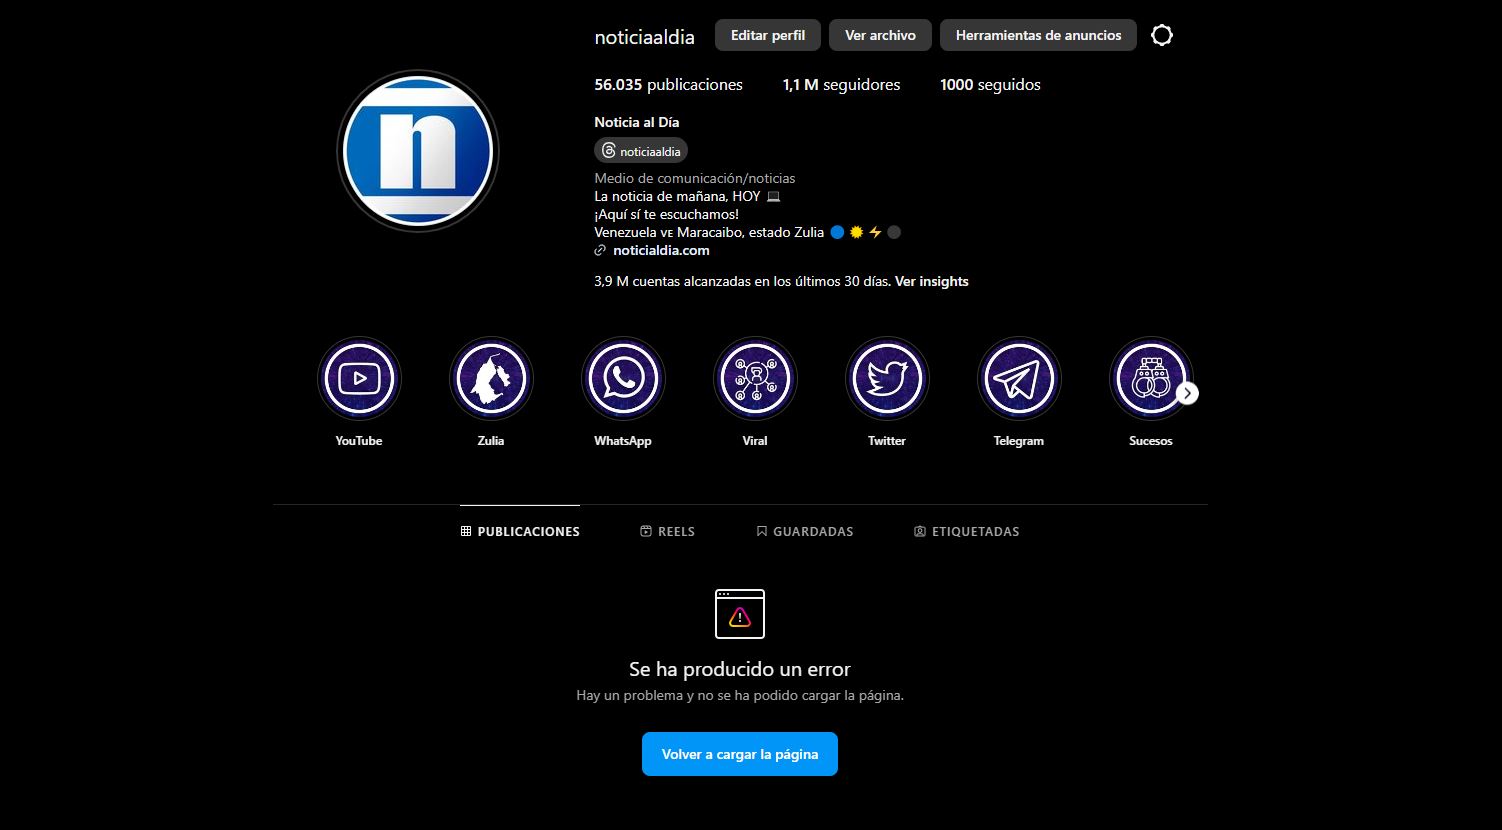Open the WhatsApp story highlight
The image size is (1502, 830).
point(623,378)
